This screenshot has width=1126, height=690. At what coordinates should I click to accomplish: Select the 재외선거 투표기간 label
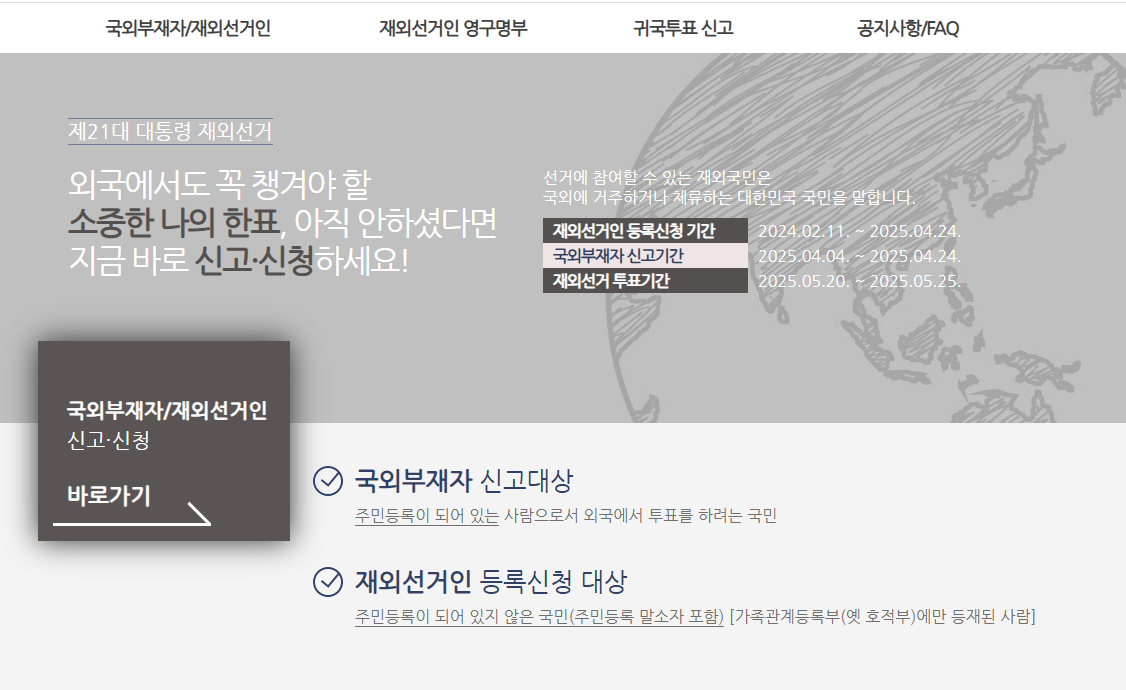point(645,281)
